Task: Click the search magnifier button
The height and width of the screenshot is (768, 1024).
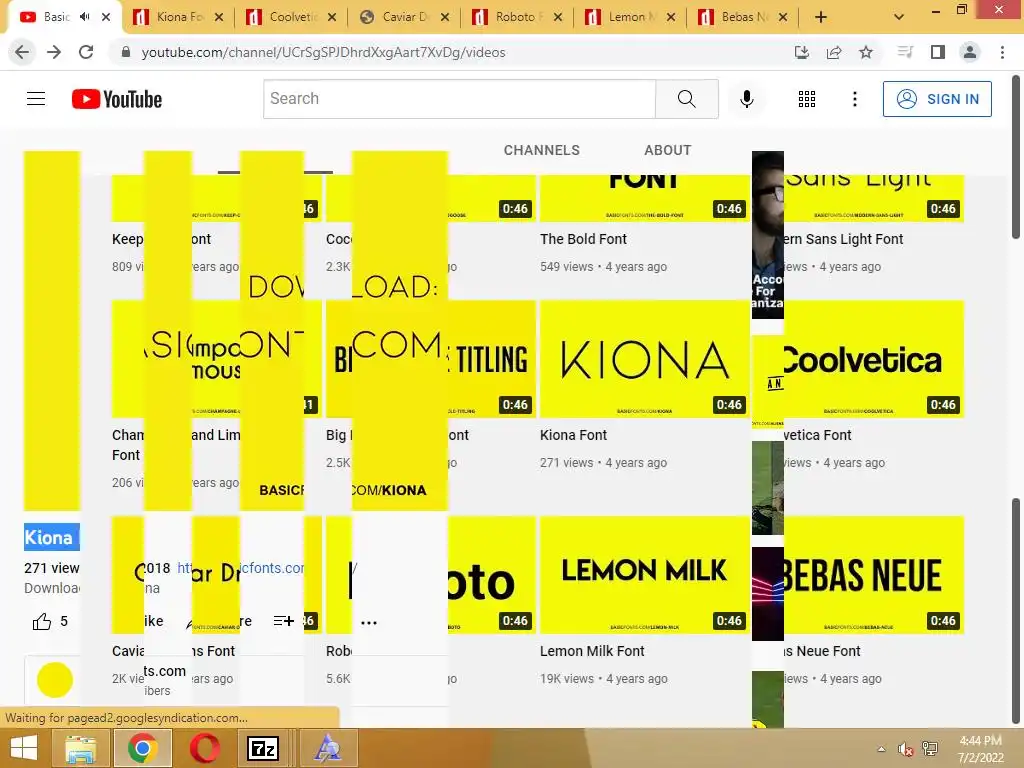Action: (x=686, y=99)
